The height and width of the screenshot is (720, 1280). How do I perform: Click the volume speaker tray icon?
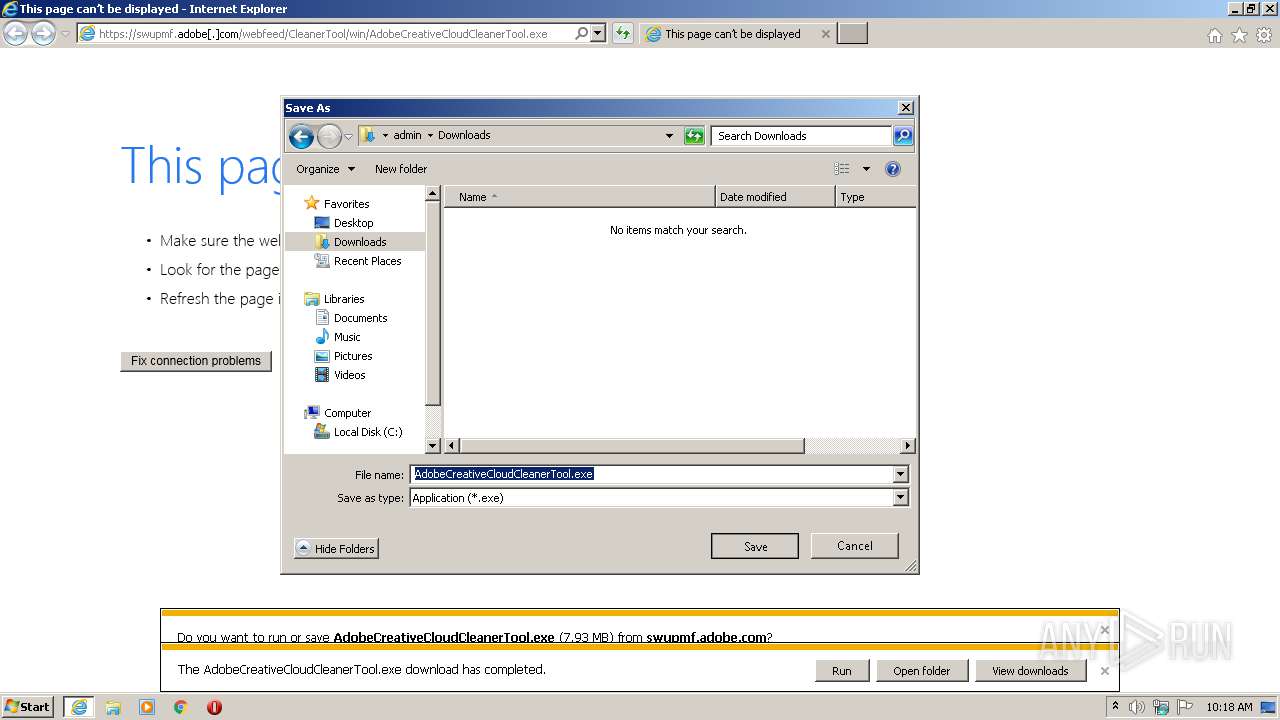click(1137, 707)
